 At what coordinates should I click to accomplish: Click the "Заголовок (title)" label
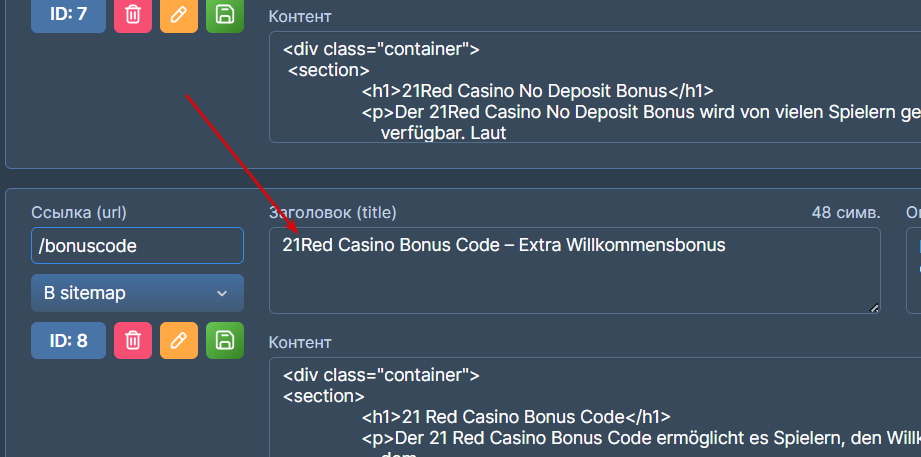[x=333, y=212]
